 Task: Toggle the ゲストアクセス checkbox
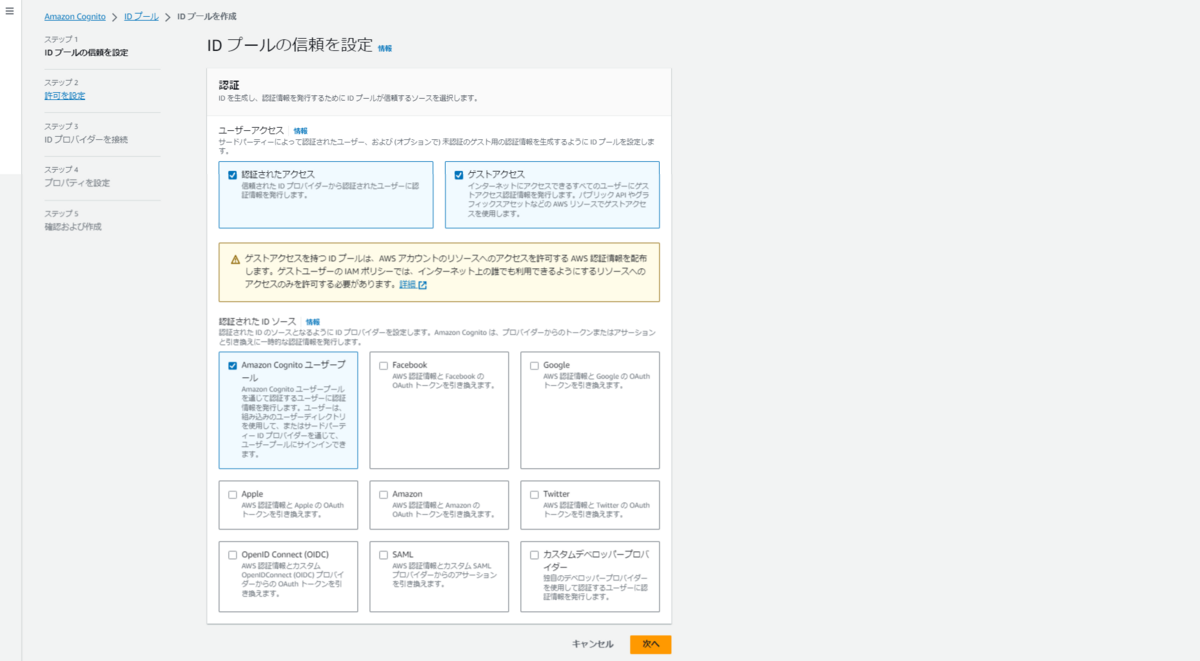pos(459,175)
